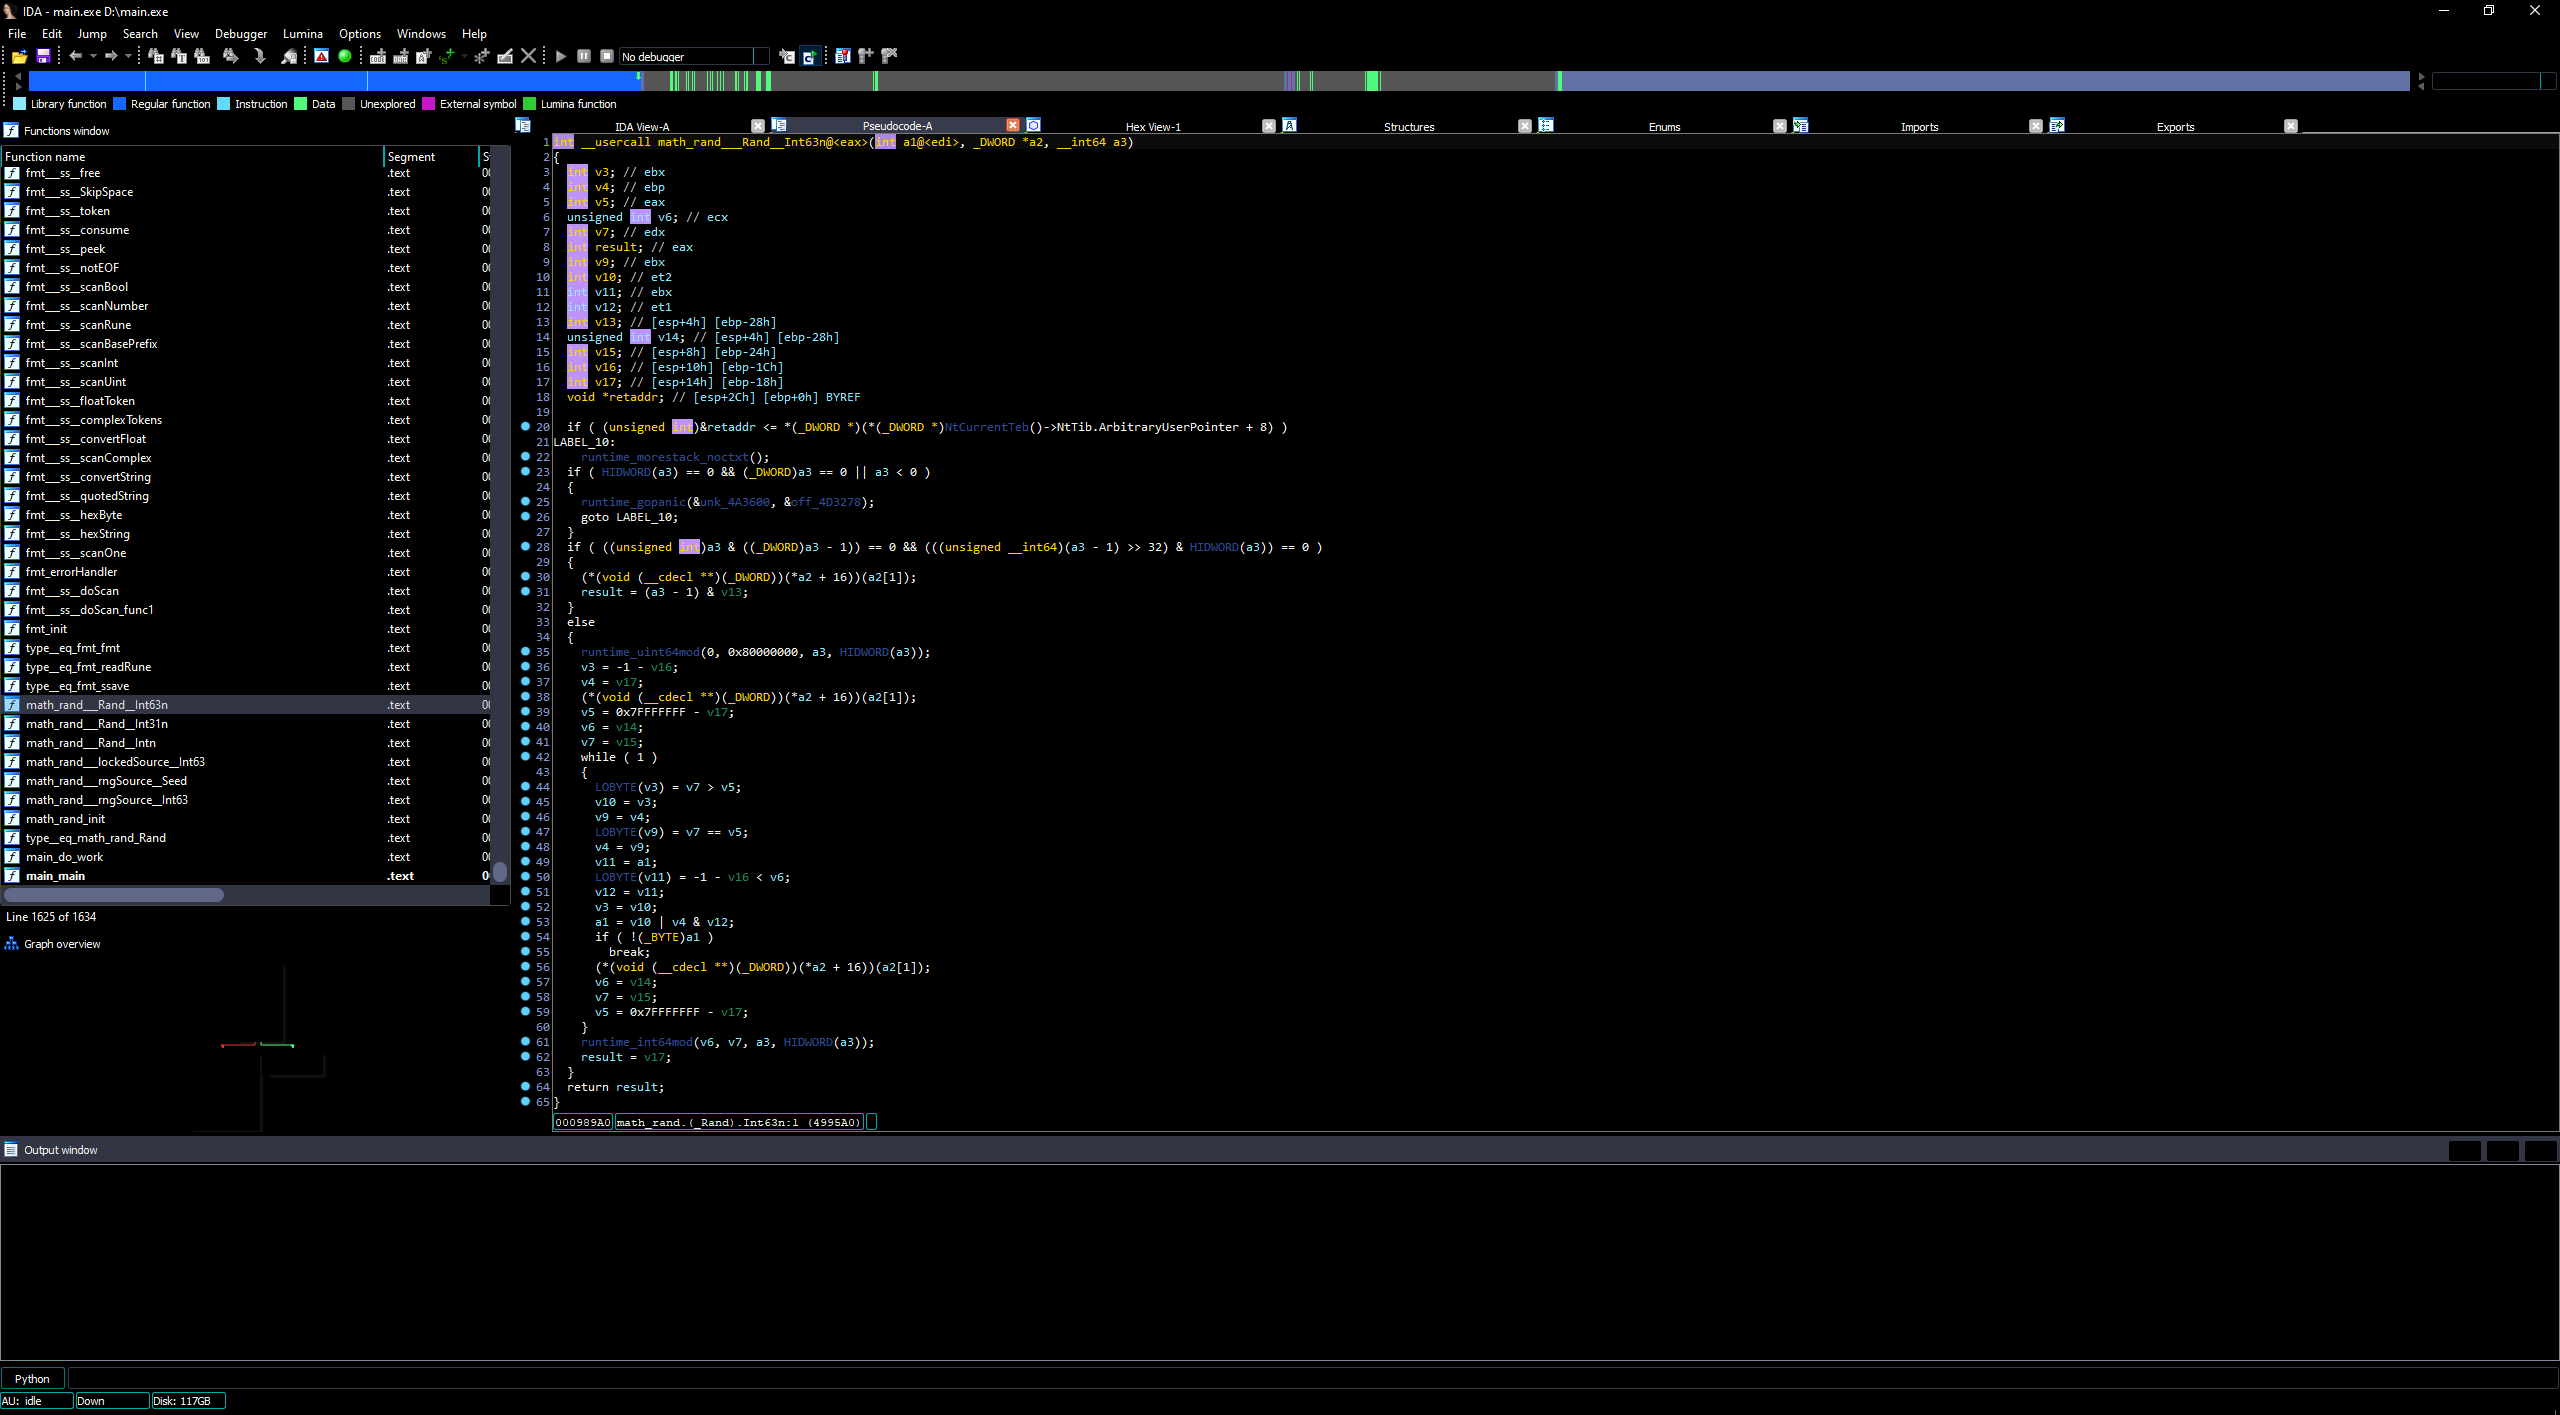2560x1415 pixels.
Task: Click the start process play icon
Action: (561, 56)
